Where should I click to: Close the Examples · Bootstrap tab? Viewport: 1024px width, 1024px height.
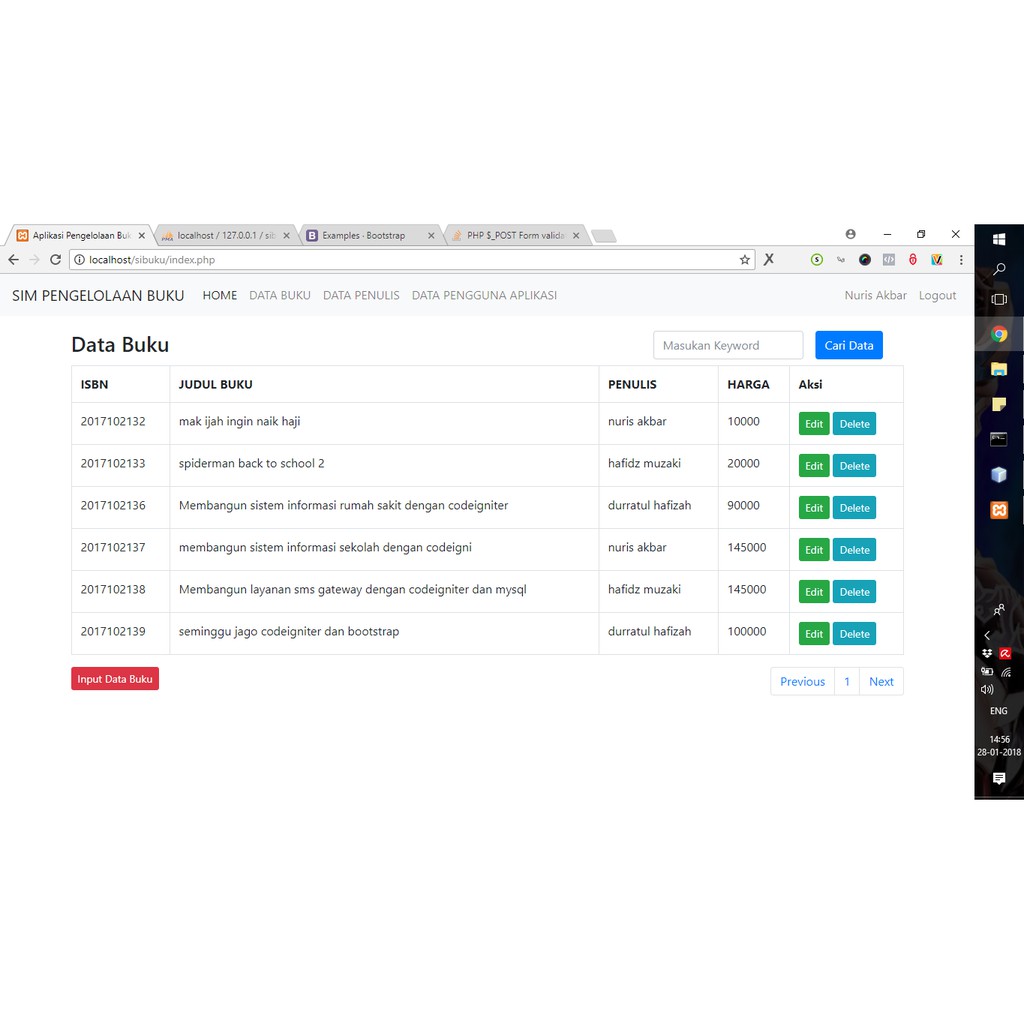coord(431,236)
